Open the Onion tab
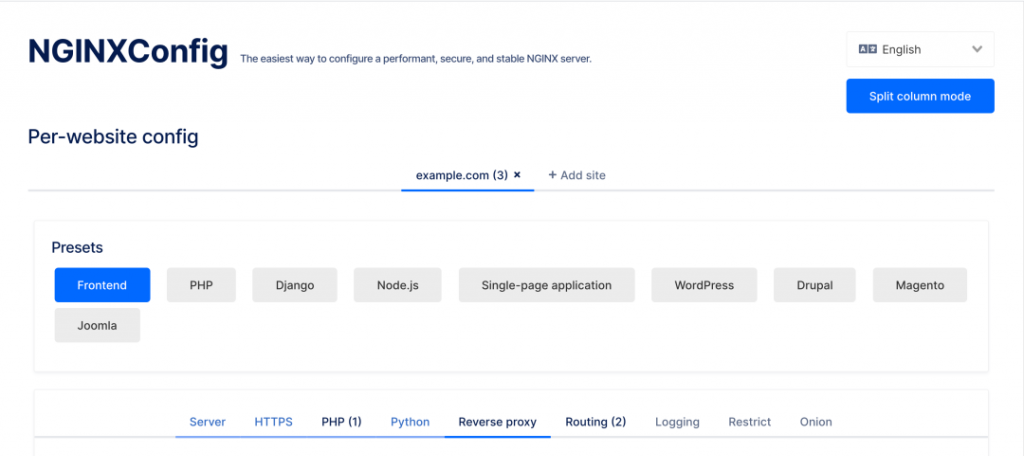The image size is (1024, 456). pos(816,422)
